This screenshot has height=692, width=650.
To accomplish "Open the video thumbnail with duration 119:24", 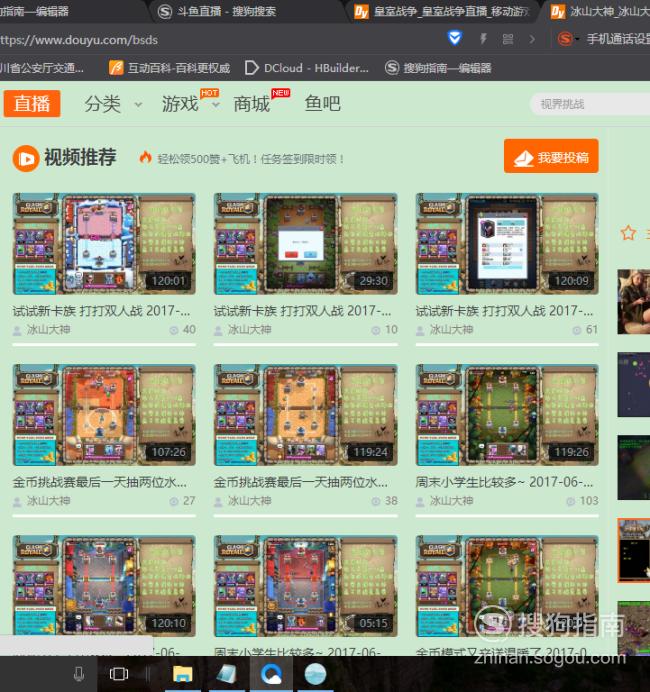I will click(x=305, y=415).
